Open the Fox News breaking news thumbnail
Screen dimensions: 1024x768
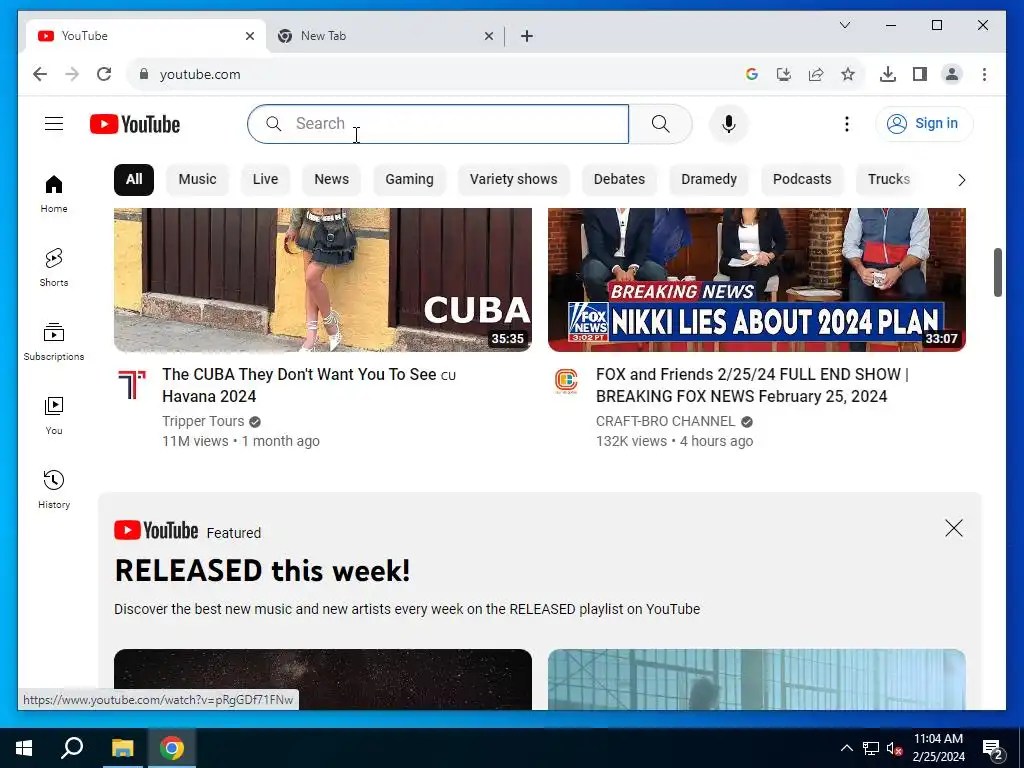pyautogui.click(x=756, y=280)
